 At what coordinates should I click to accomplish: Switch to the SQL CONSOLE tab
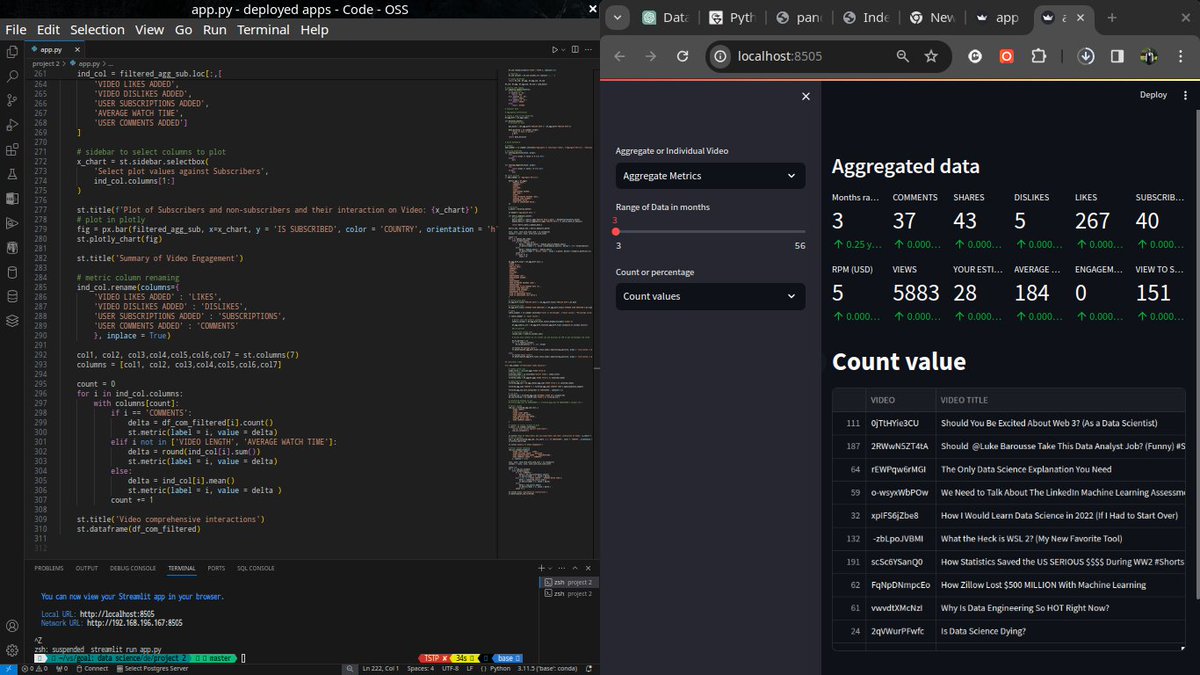click(x=255, y=568)
